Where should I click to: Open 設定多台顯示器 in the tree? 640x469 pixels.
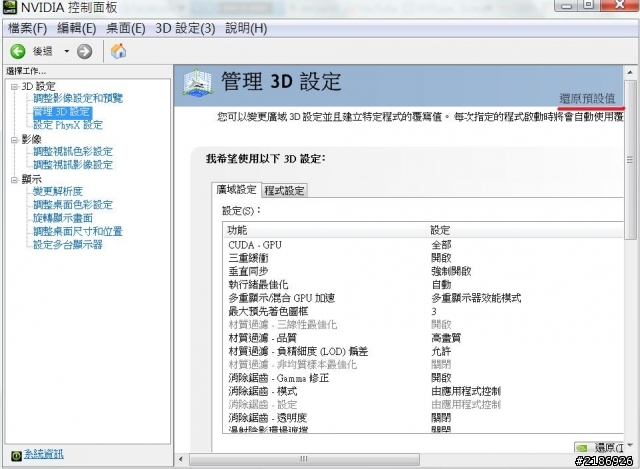tap(68, 245)
